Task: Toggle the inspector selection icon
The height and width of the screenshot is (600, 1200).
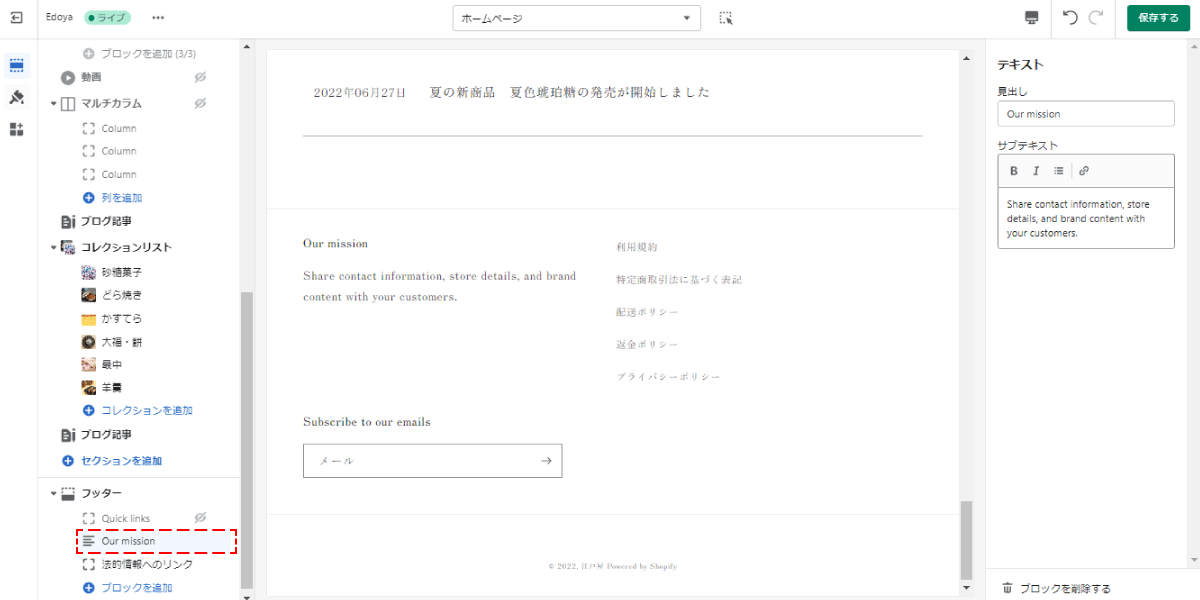Action: click(726, 18)
